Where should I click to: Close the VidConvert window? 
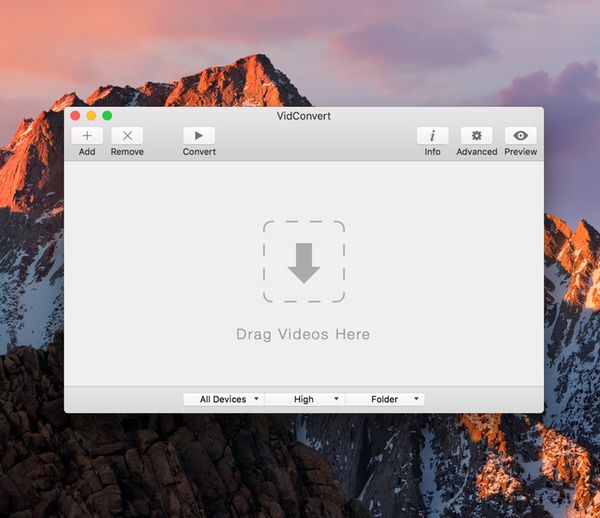click(x=75, y=116)
